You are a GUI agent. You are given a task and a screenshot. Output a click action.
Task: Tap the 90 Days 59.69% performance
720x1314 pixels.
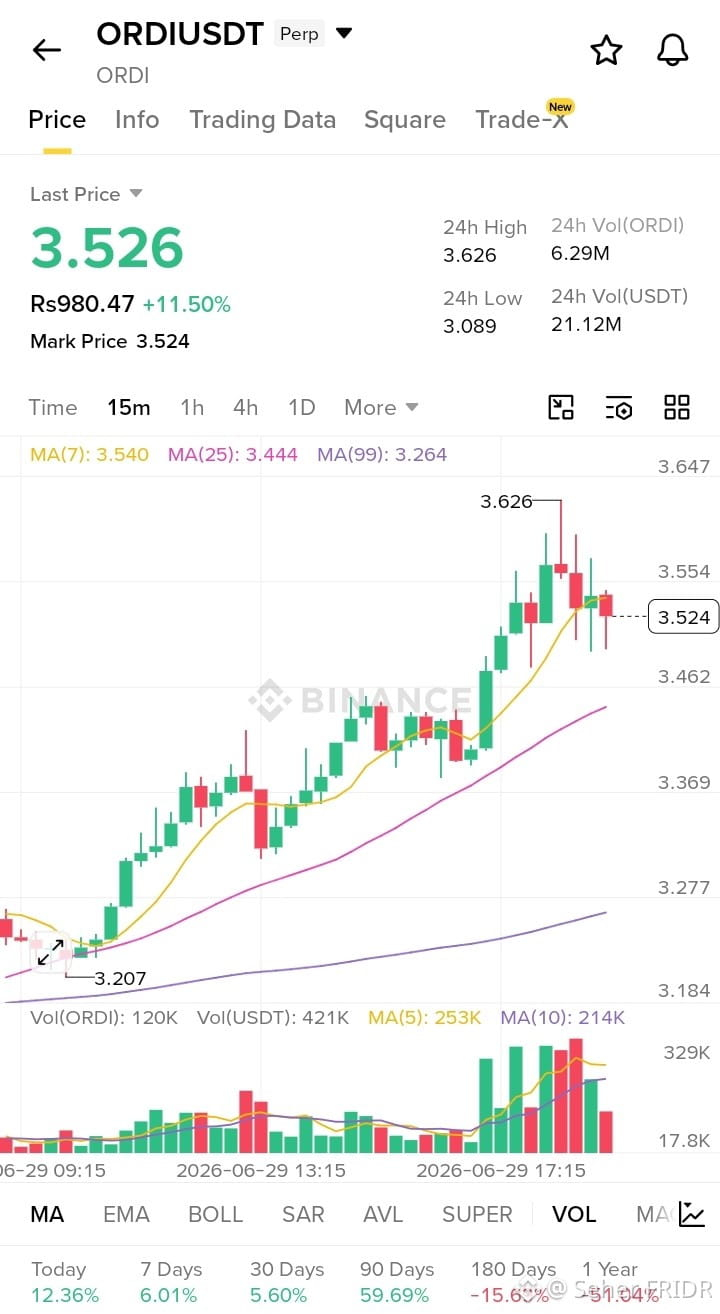coord(397,1282)
